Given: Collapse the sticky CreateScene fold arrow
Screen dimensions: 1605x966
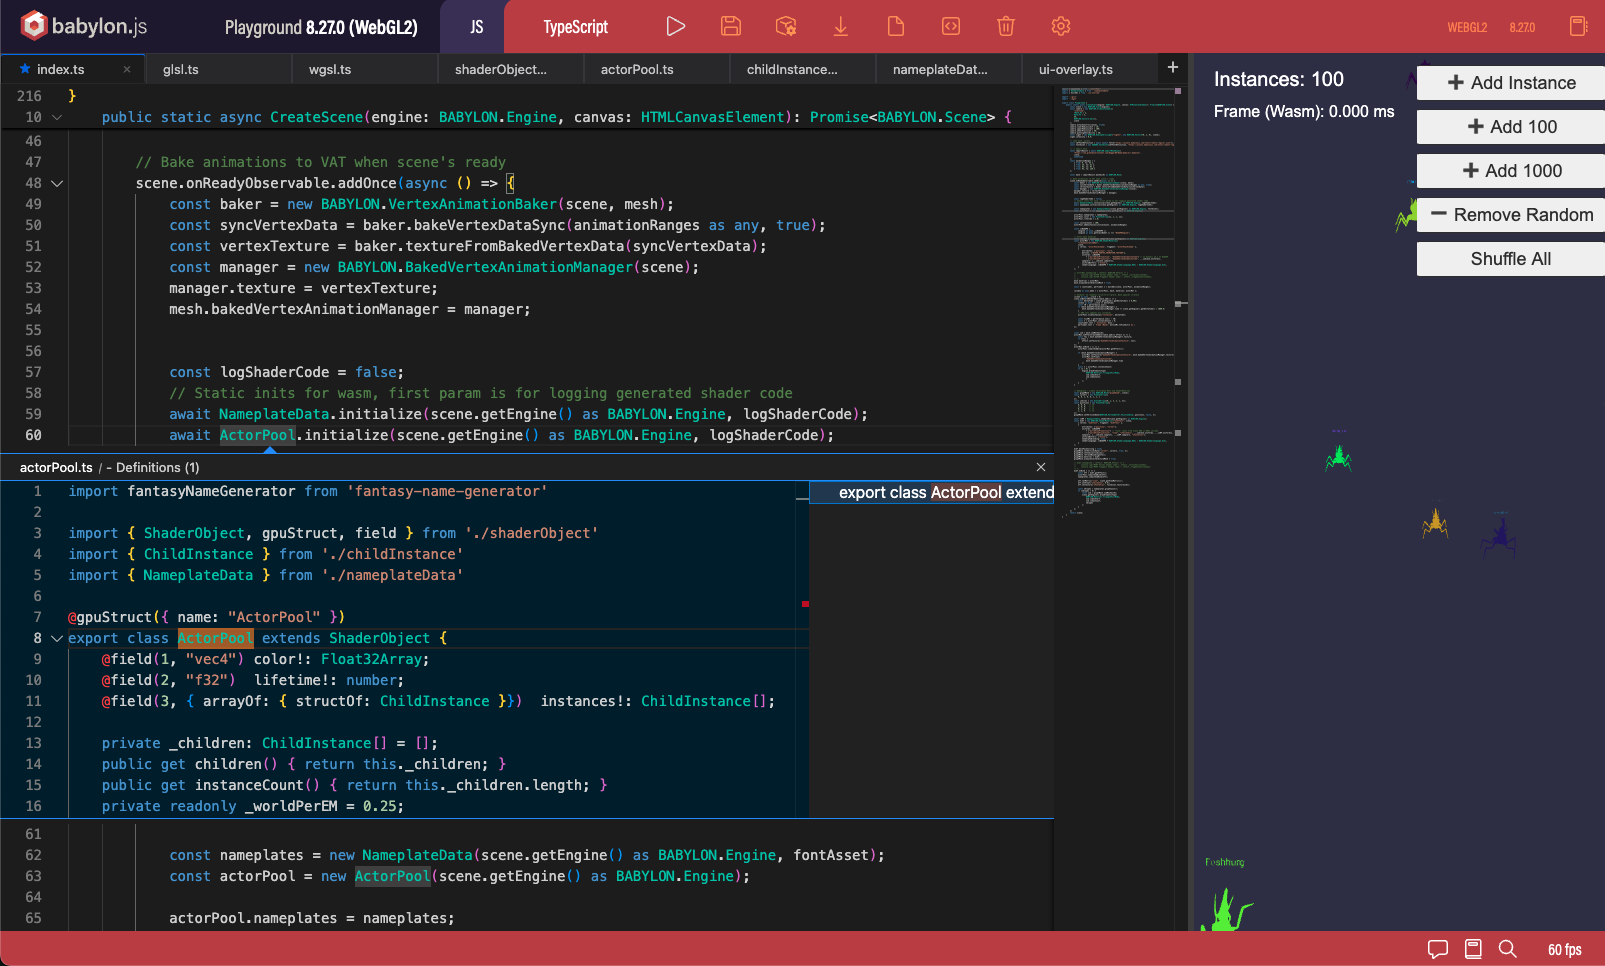Looking at the screenshot, I should 57,117.
